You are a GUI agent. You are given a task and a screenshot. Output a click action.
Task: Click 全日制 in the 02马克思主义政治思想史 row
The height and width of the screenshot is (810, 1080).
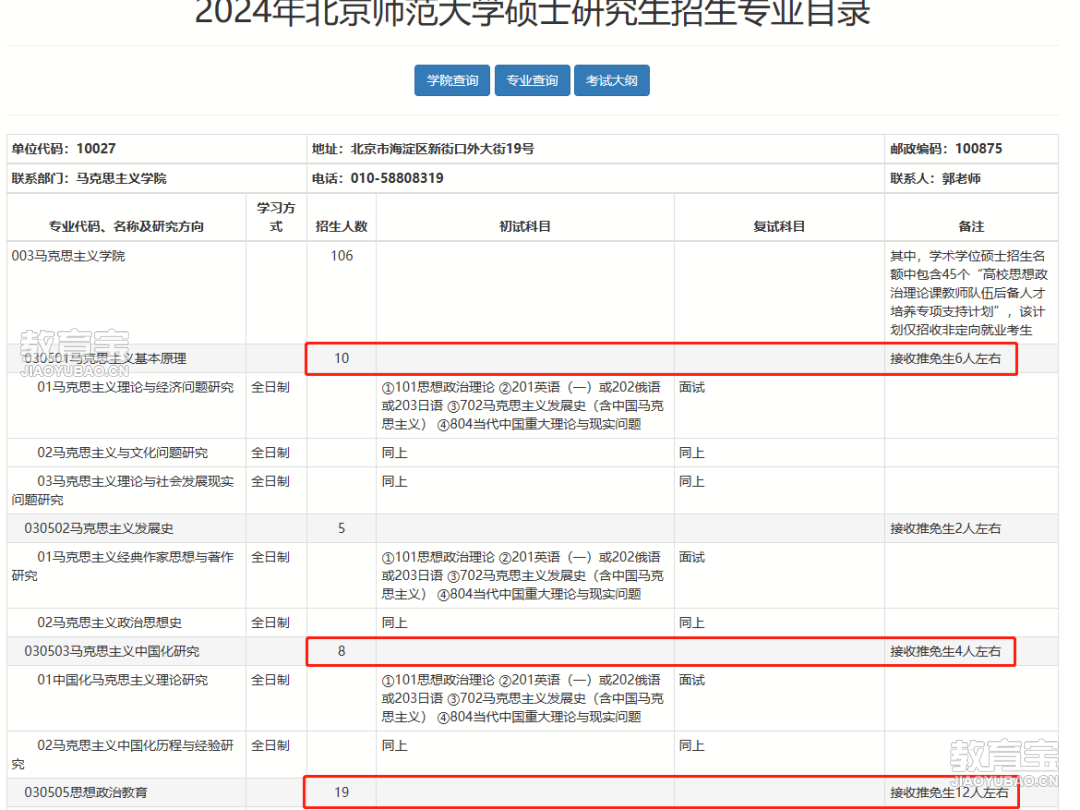pyautogui.click(x=270, y=623)
